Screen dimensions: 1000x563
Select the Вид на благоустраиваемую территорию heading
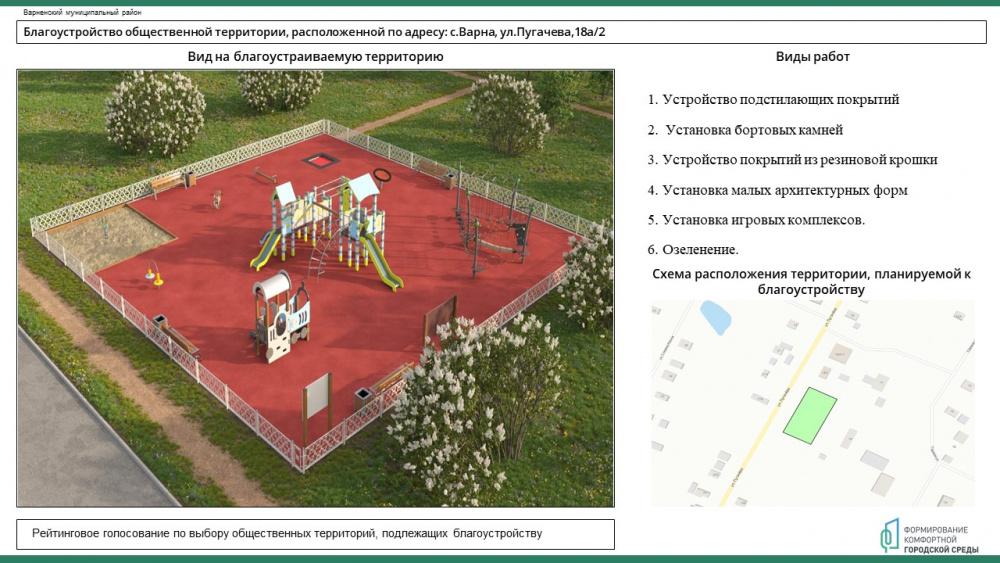[x=315, y=57]
